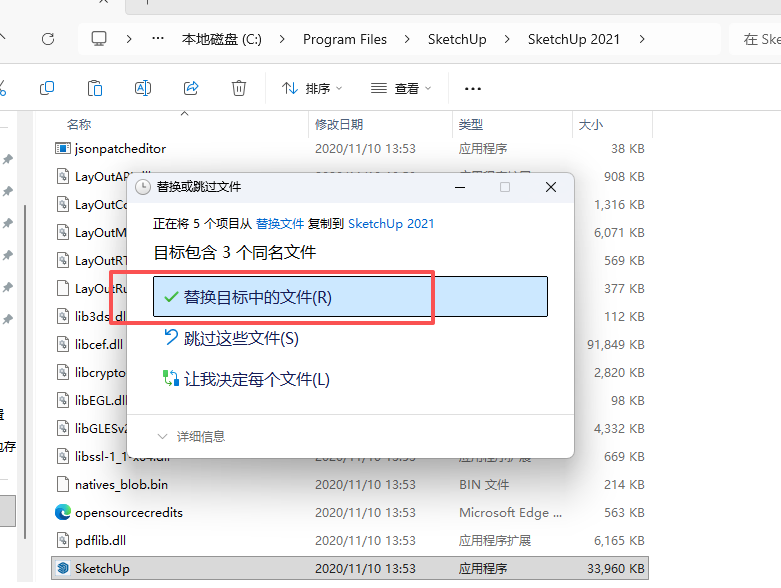The image size is (781, 588).
Task: Click the Delete trash can icon
Action: 239,89
